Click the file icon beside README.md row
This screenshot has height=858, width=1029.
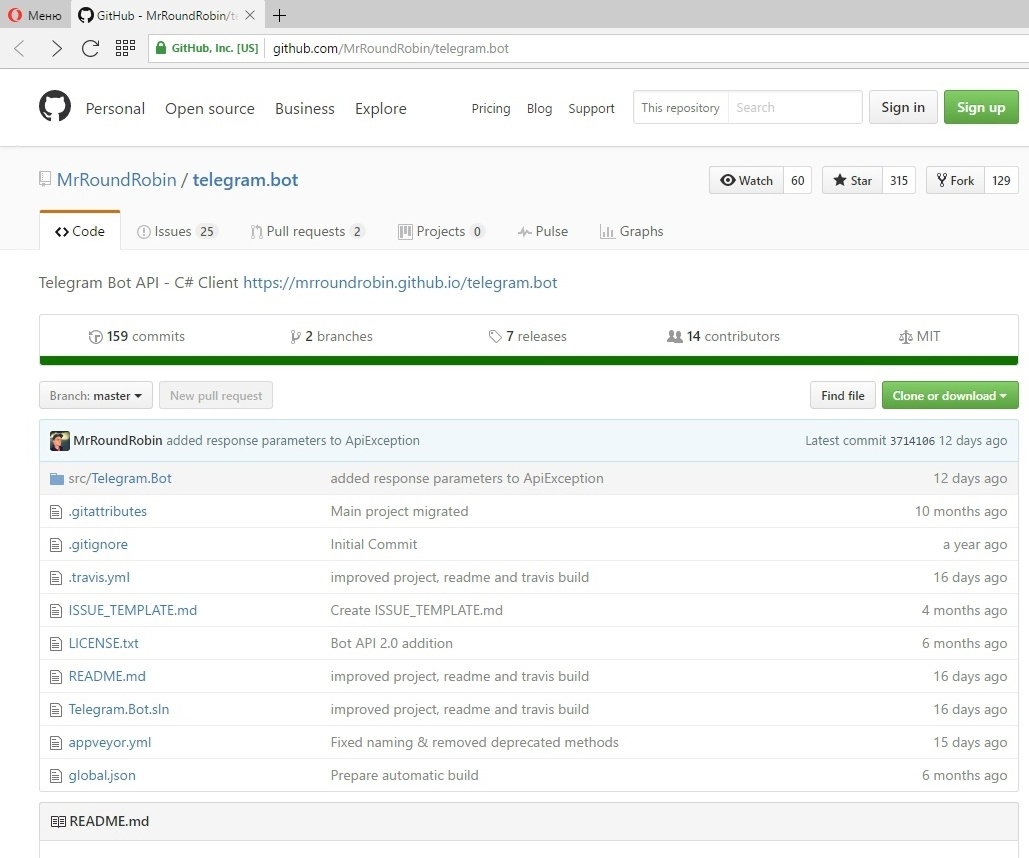[x=56, y=676]
